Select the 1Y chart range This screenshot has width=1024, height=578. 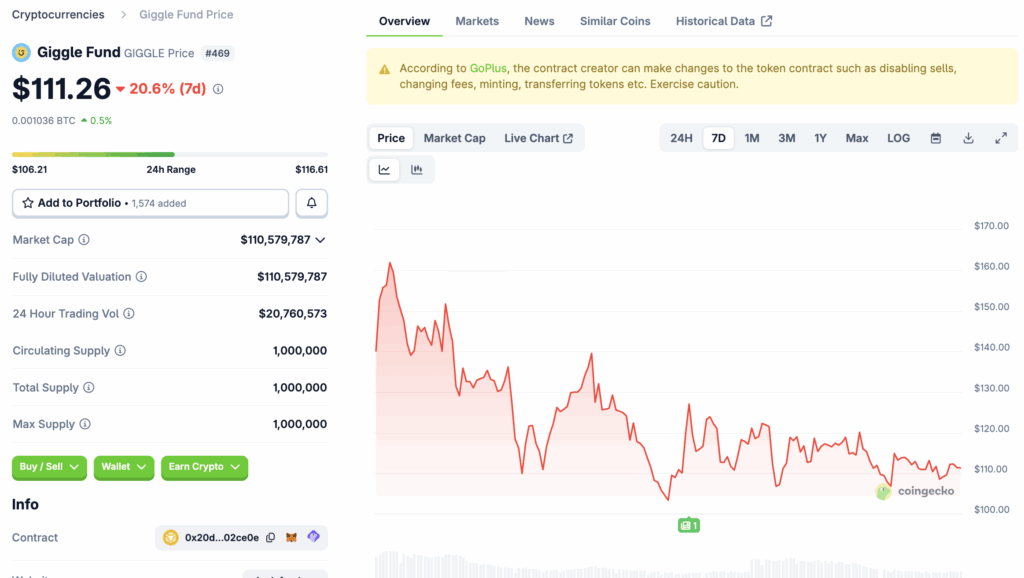[820, 138]
